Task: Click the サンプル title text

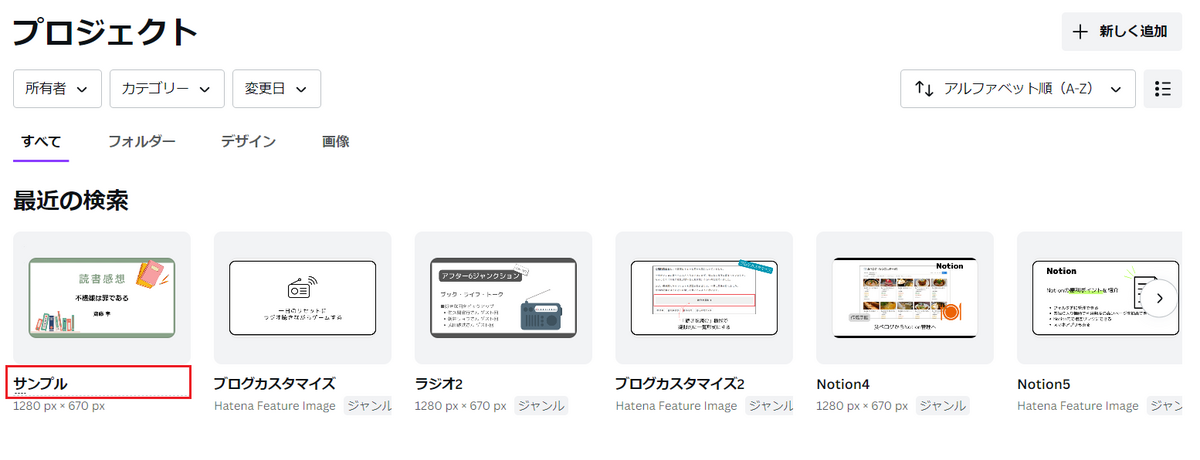Action: coord(41,383)
